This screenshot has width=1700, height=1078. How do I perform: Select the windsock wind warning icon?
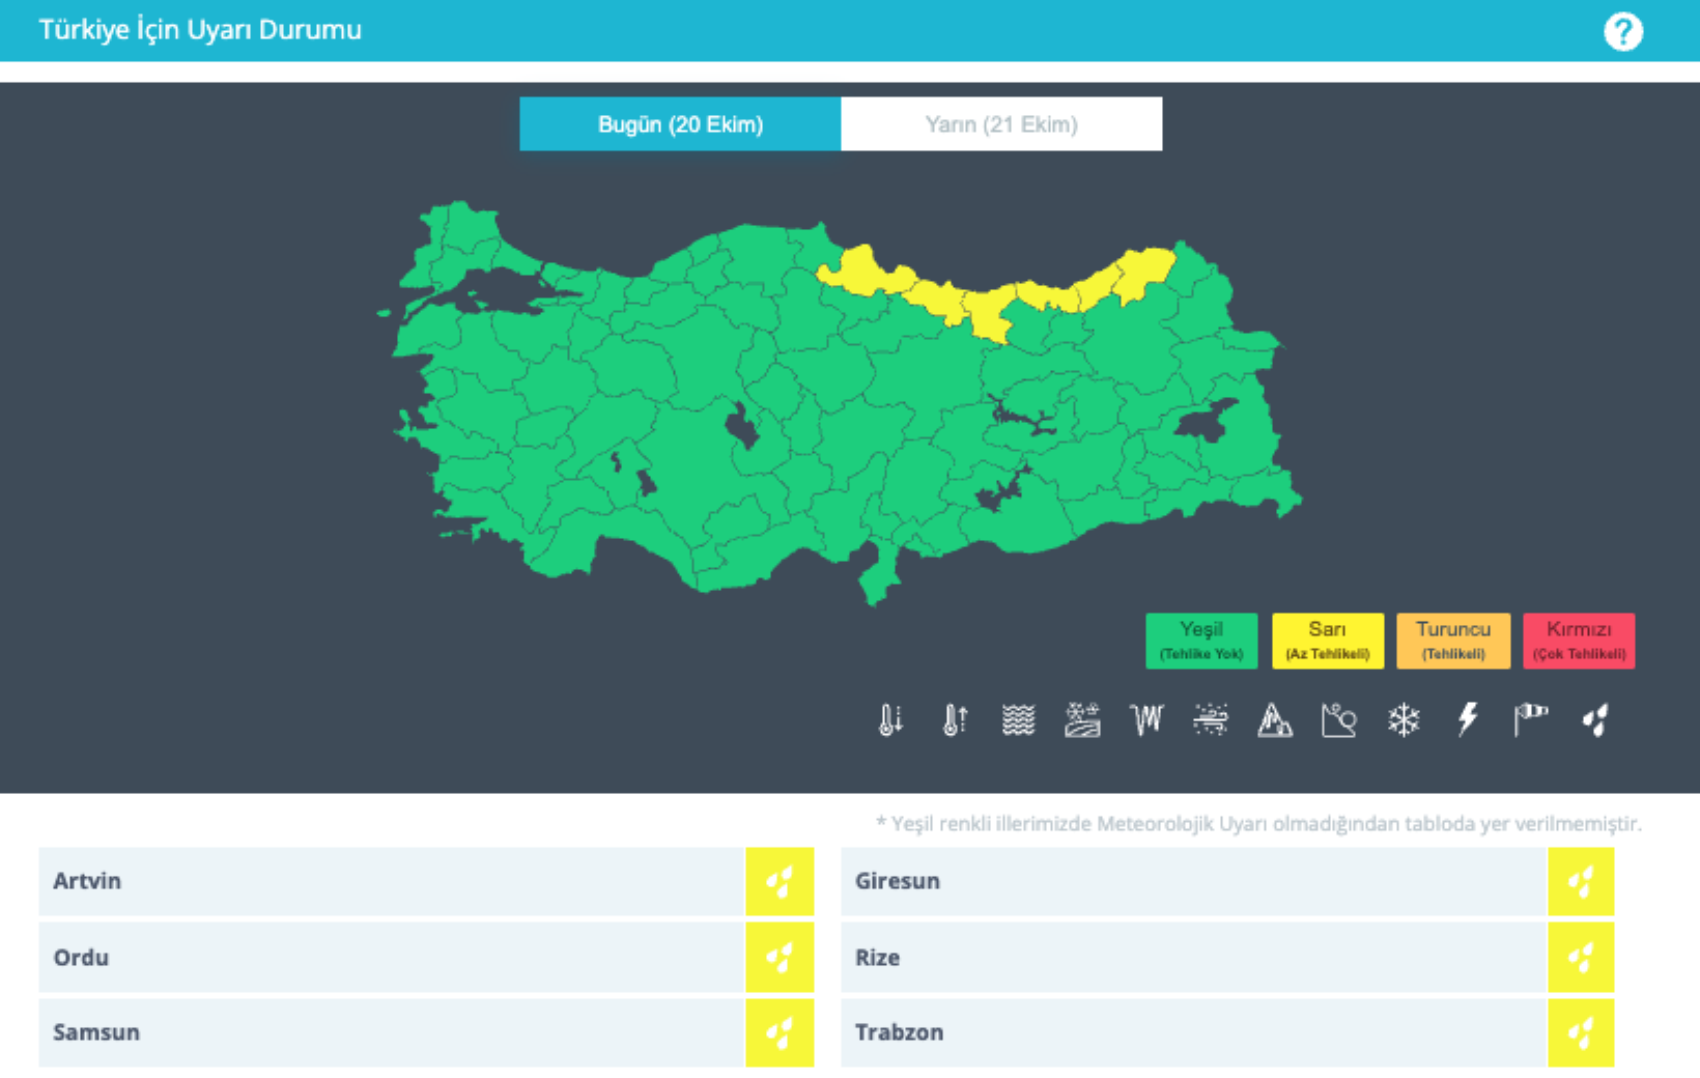[1530, 720]
